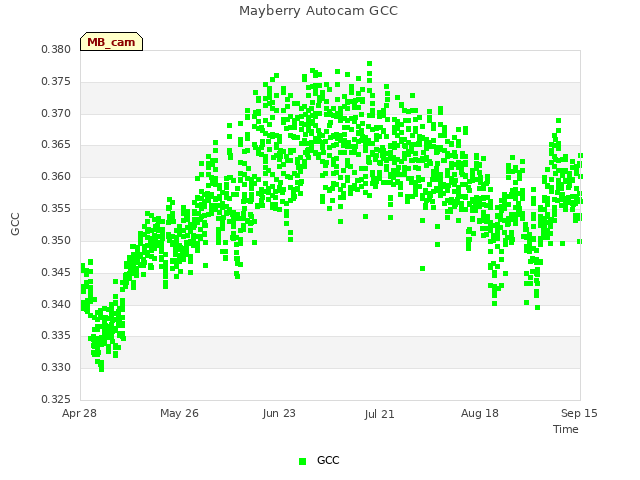Screen dimensions: 640x480
Task: Click the May 26 x-axis date label
Action: coord(179,413)
